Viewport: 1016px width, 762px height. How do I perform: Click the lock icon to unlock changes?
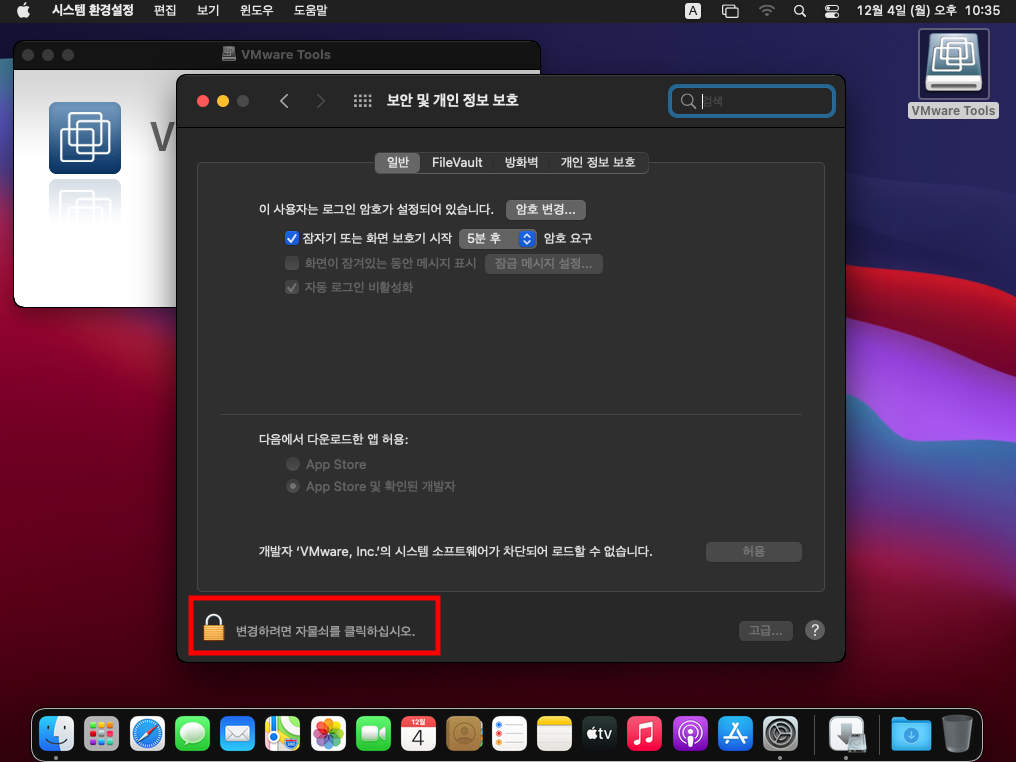coord(213,627)
